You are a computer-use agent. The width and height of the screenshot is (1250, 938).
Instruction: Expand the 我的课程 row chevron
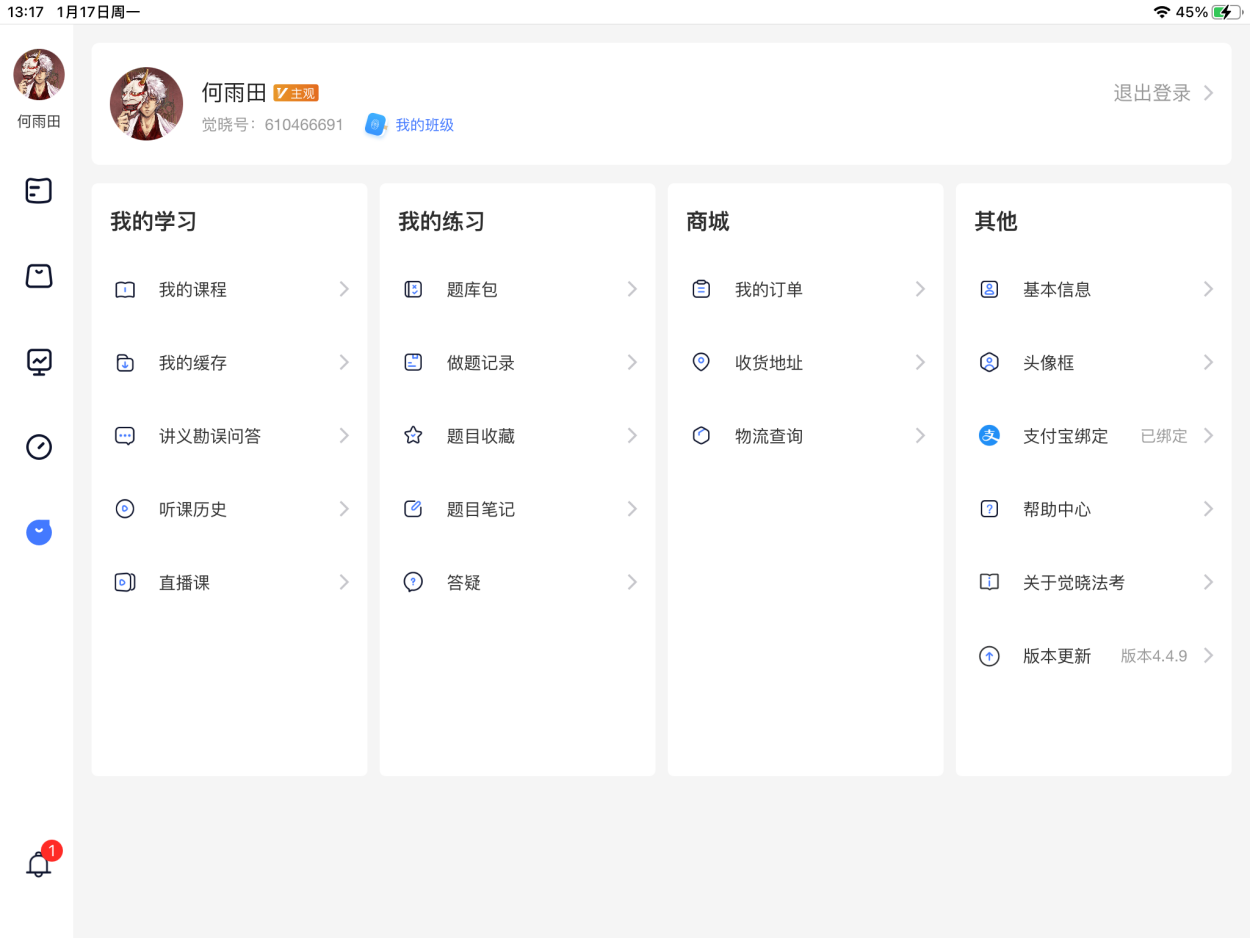coord(344,290)
